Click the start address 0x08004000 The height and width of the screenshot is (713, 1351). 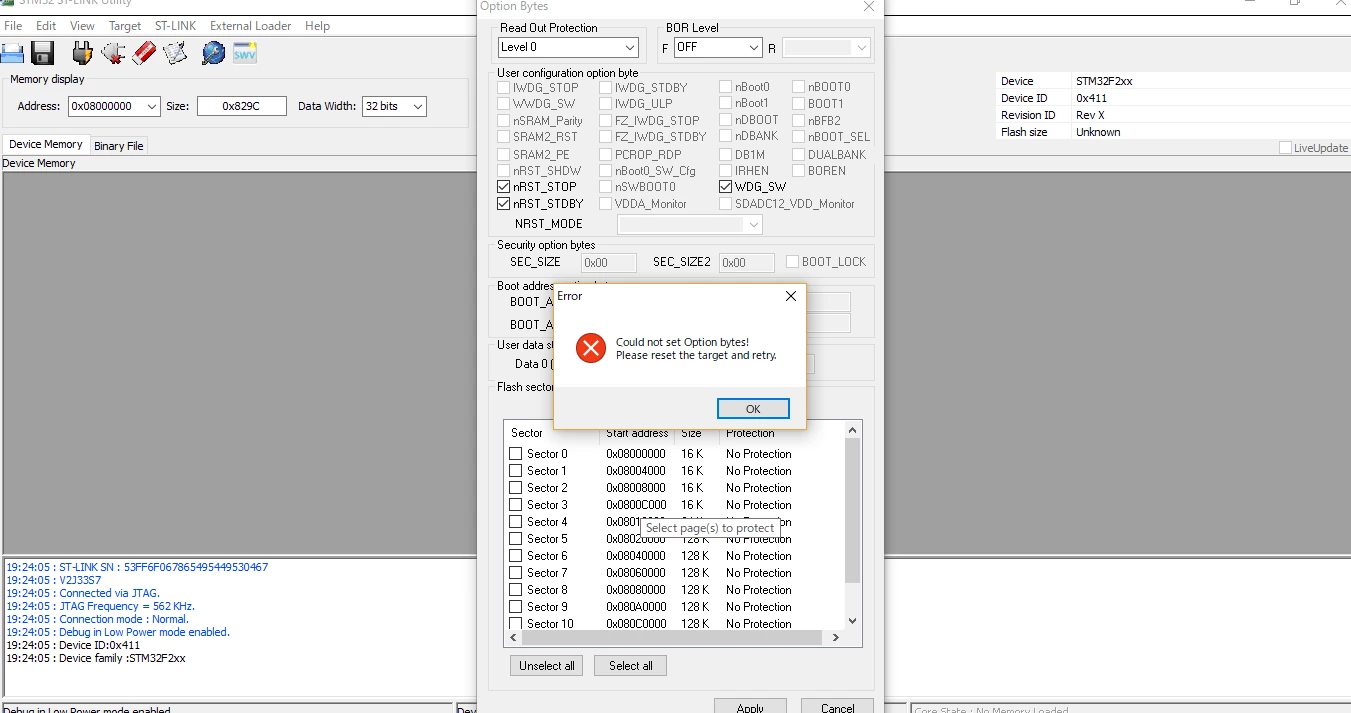tap(636, 471)
